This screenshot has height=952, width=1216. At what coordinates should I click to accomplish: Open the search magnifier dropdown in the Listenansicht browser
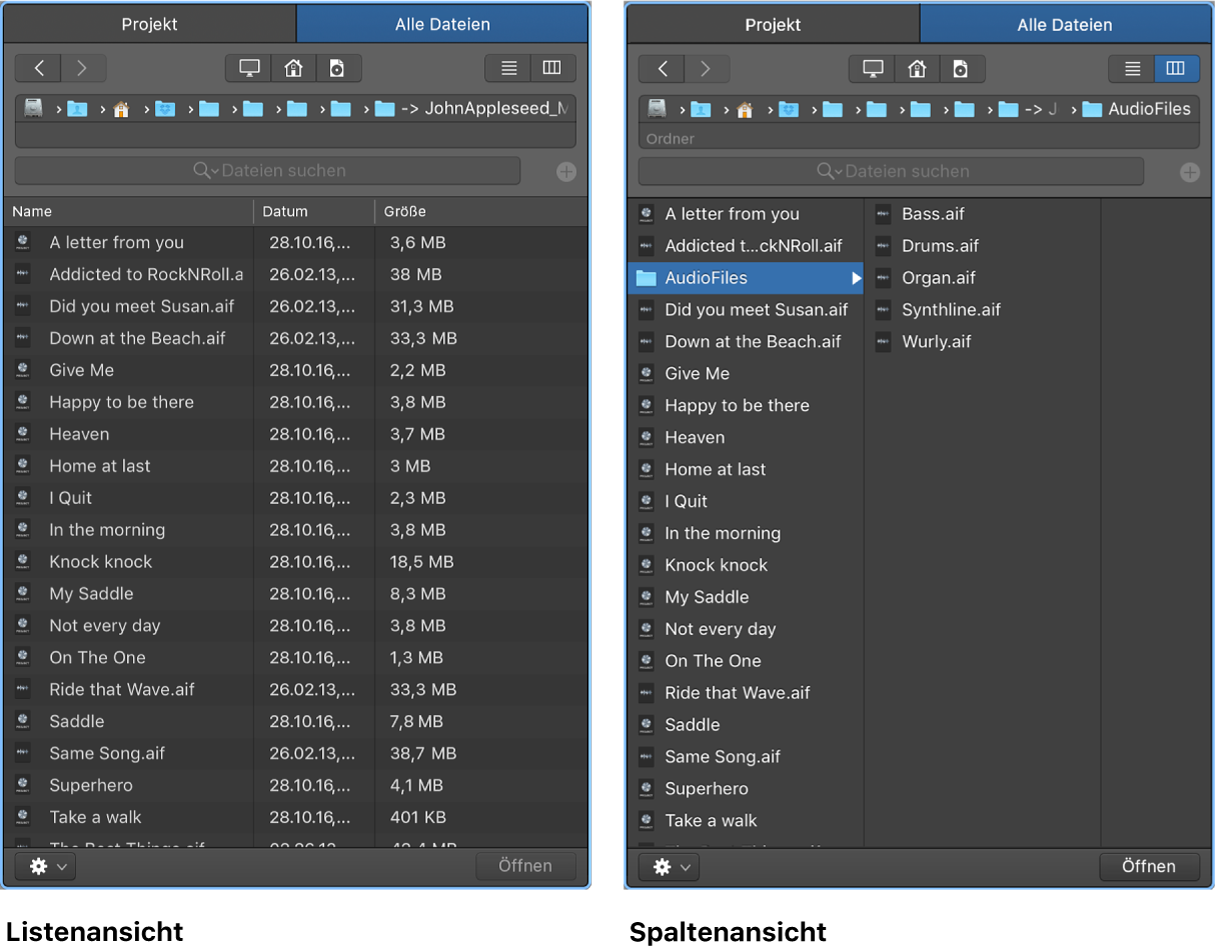pyautogui.click(x=205, y=171)
